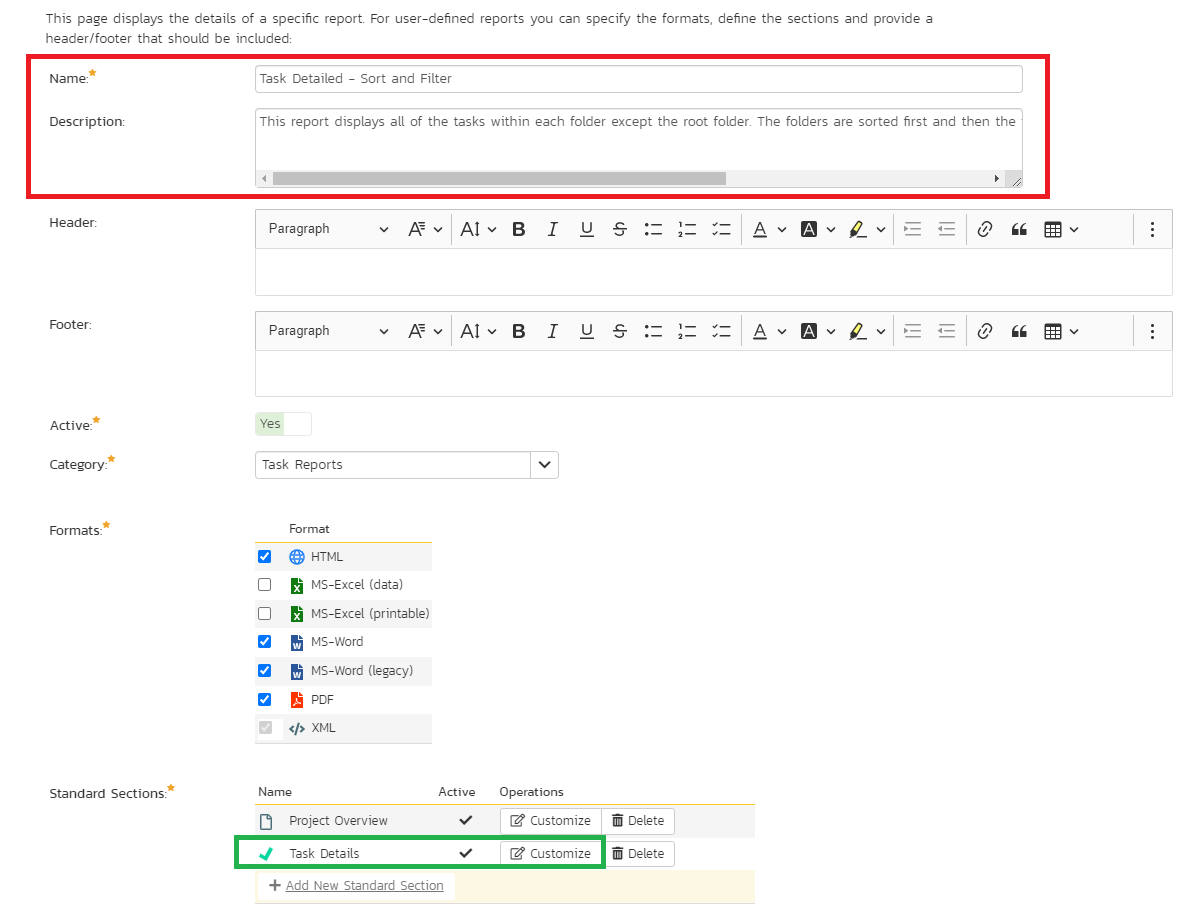
Task: Click into the Name text field
Action: coord(638,79)
